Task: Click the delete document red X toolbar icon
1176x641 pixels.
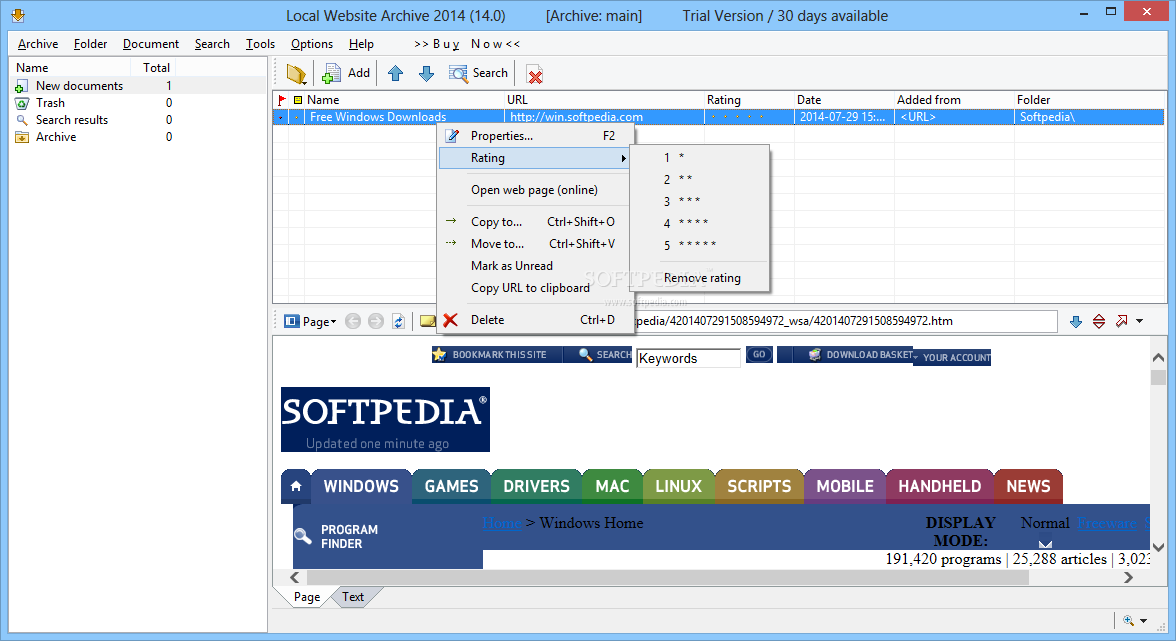Action: click(x=535, y=75)
